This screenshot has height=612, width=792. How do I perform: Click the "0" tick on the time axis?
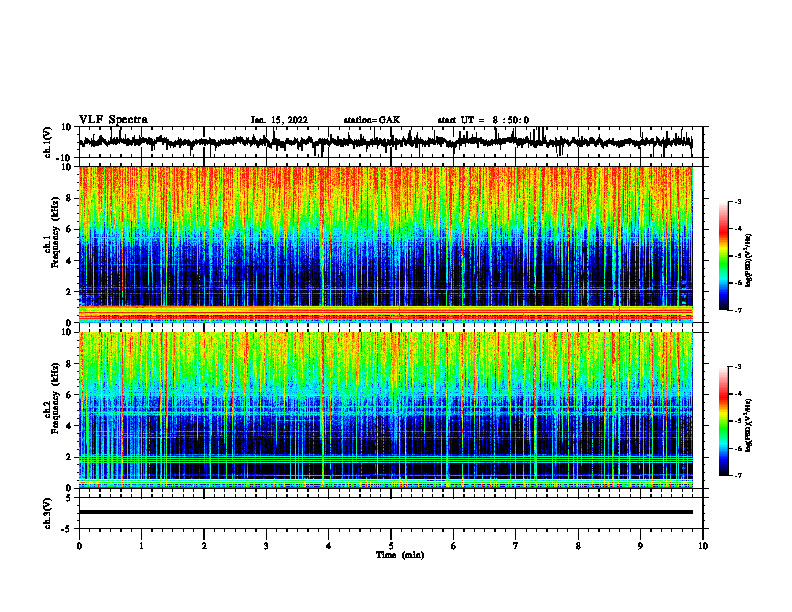pyautogui.click(x=79, y=546)
